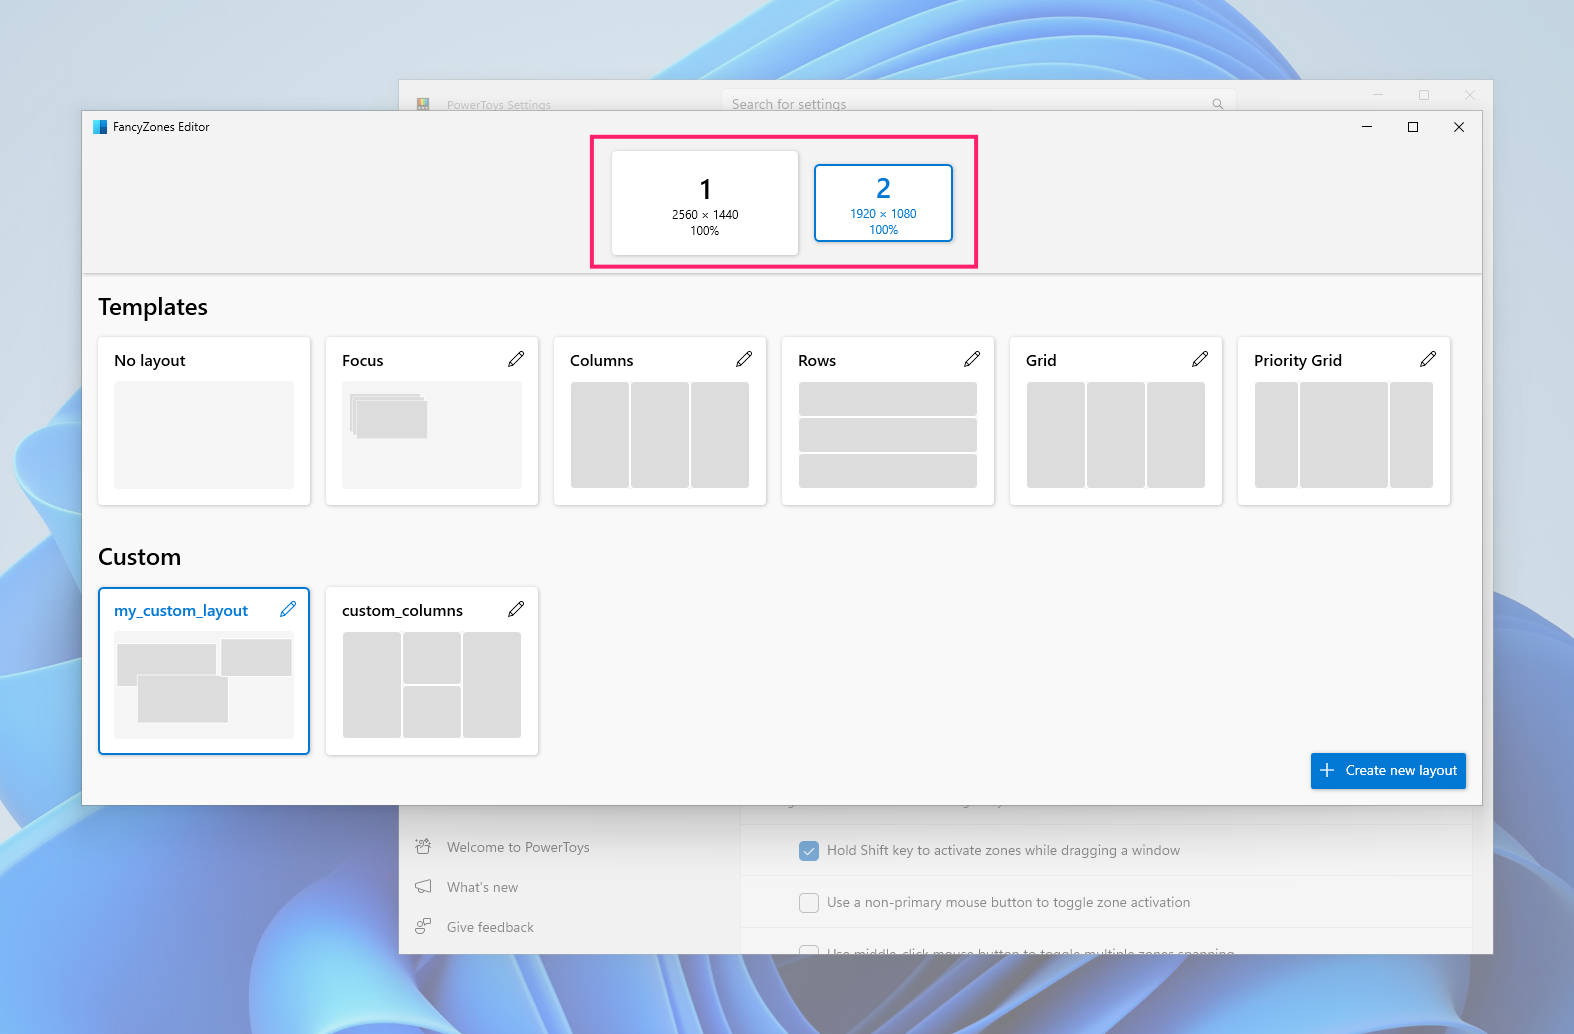
Task: Edit the Rows template with its pencil icon
Action: click(972, 359)
